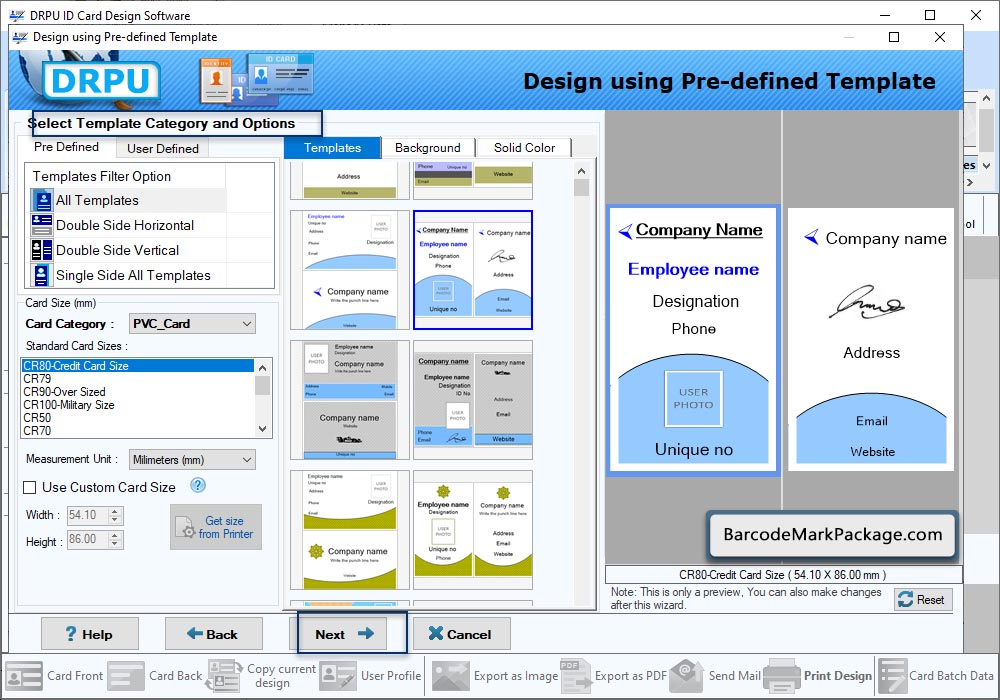Select CR100-Military Size entry
Viewport: 1000px width, 700px height.
138,405
